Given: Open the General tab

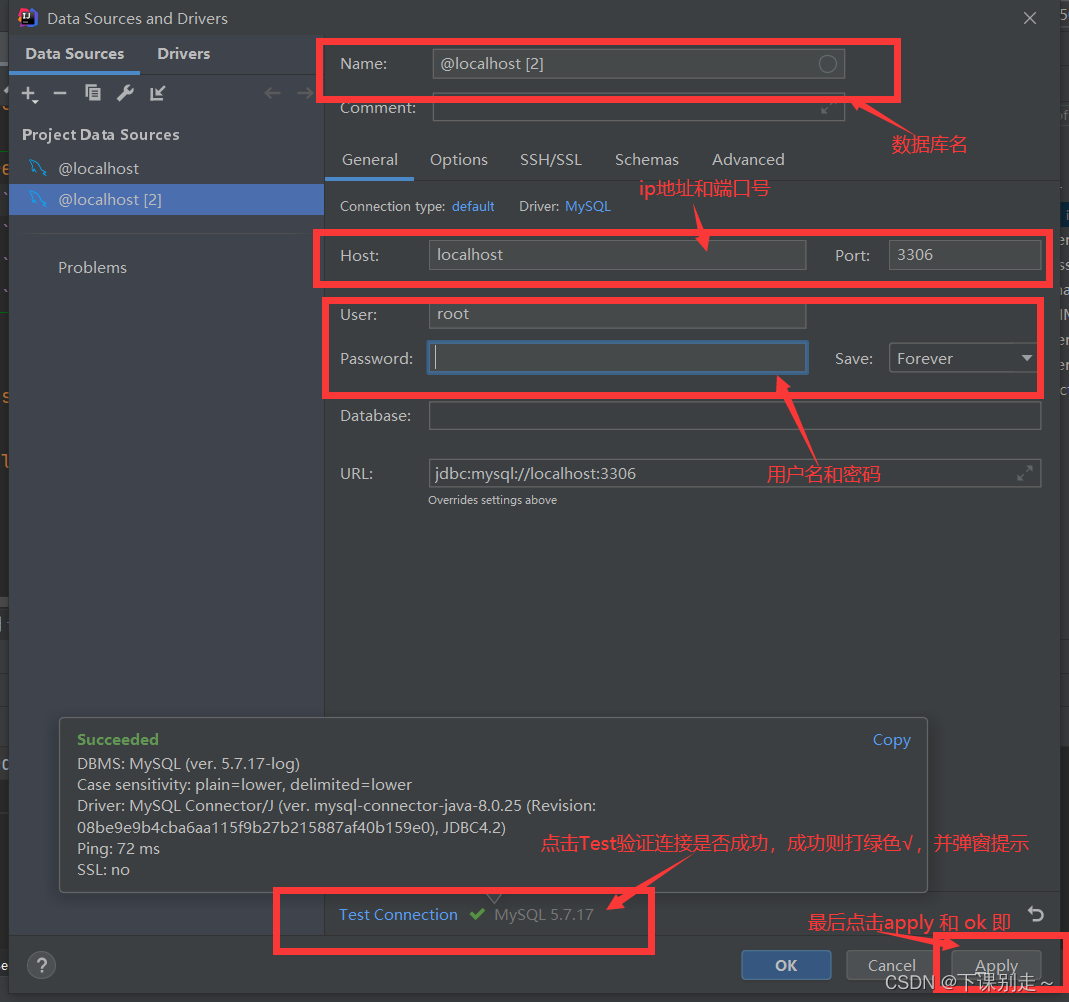Looking at the screenshot, I should [x=370, y=160].
